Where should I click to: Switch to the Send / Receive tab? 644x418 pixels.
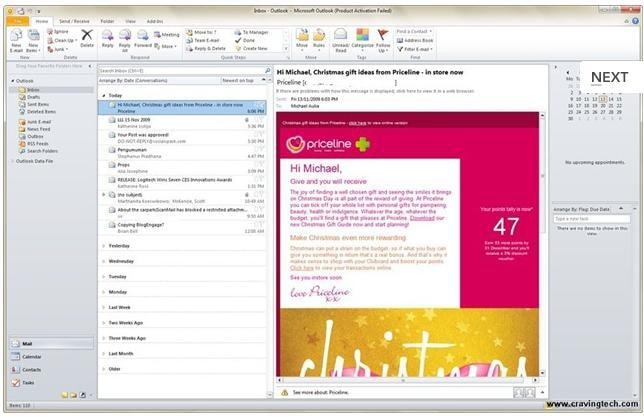point(74,21)
